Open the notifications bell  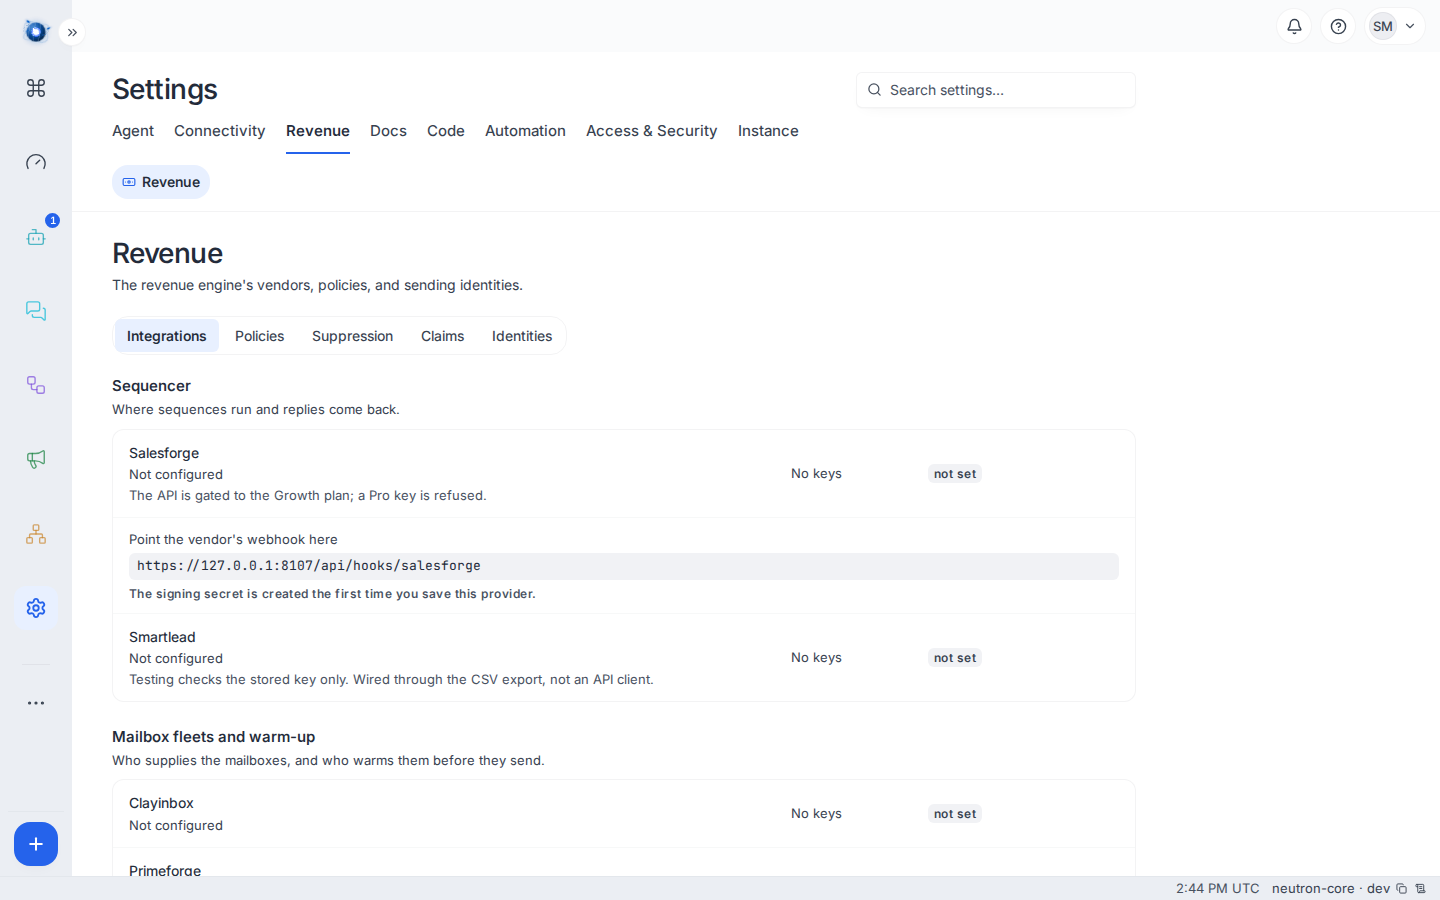(1294, 26)
